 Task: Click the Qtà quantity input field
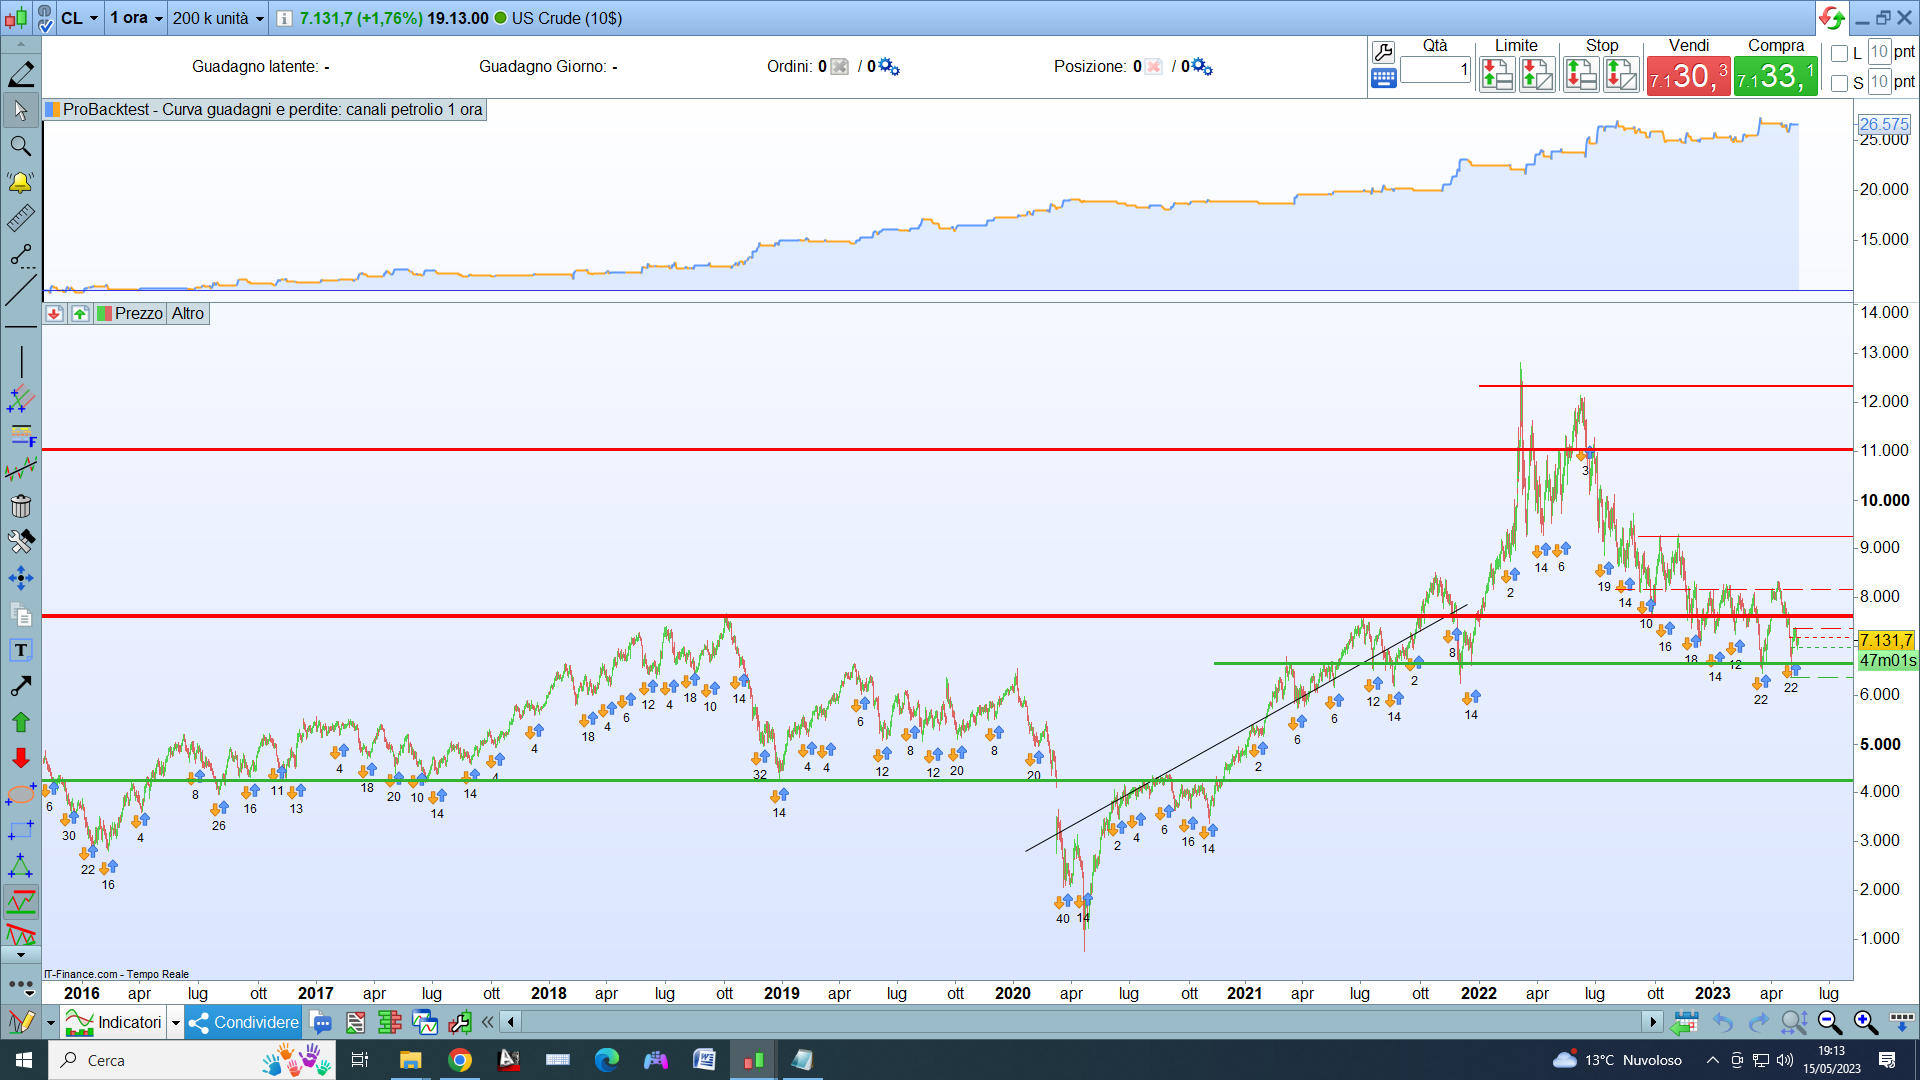[1435, 70]
